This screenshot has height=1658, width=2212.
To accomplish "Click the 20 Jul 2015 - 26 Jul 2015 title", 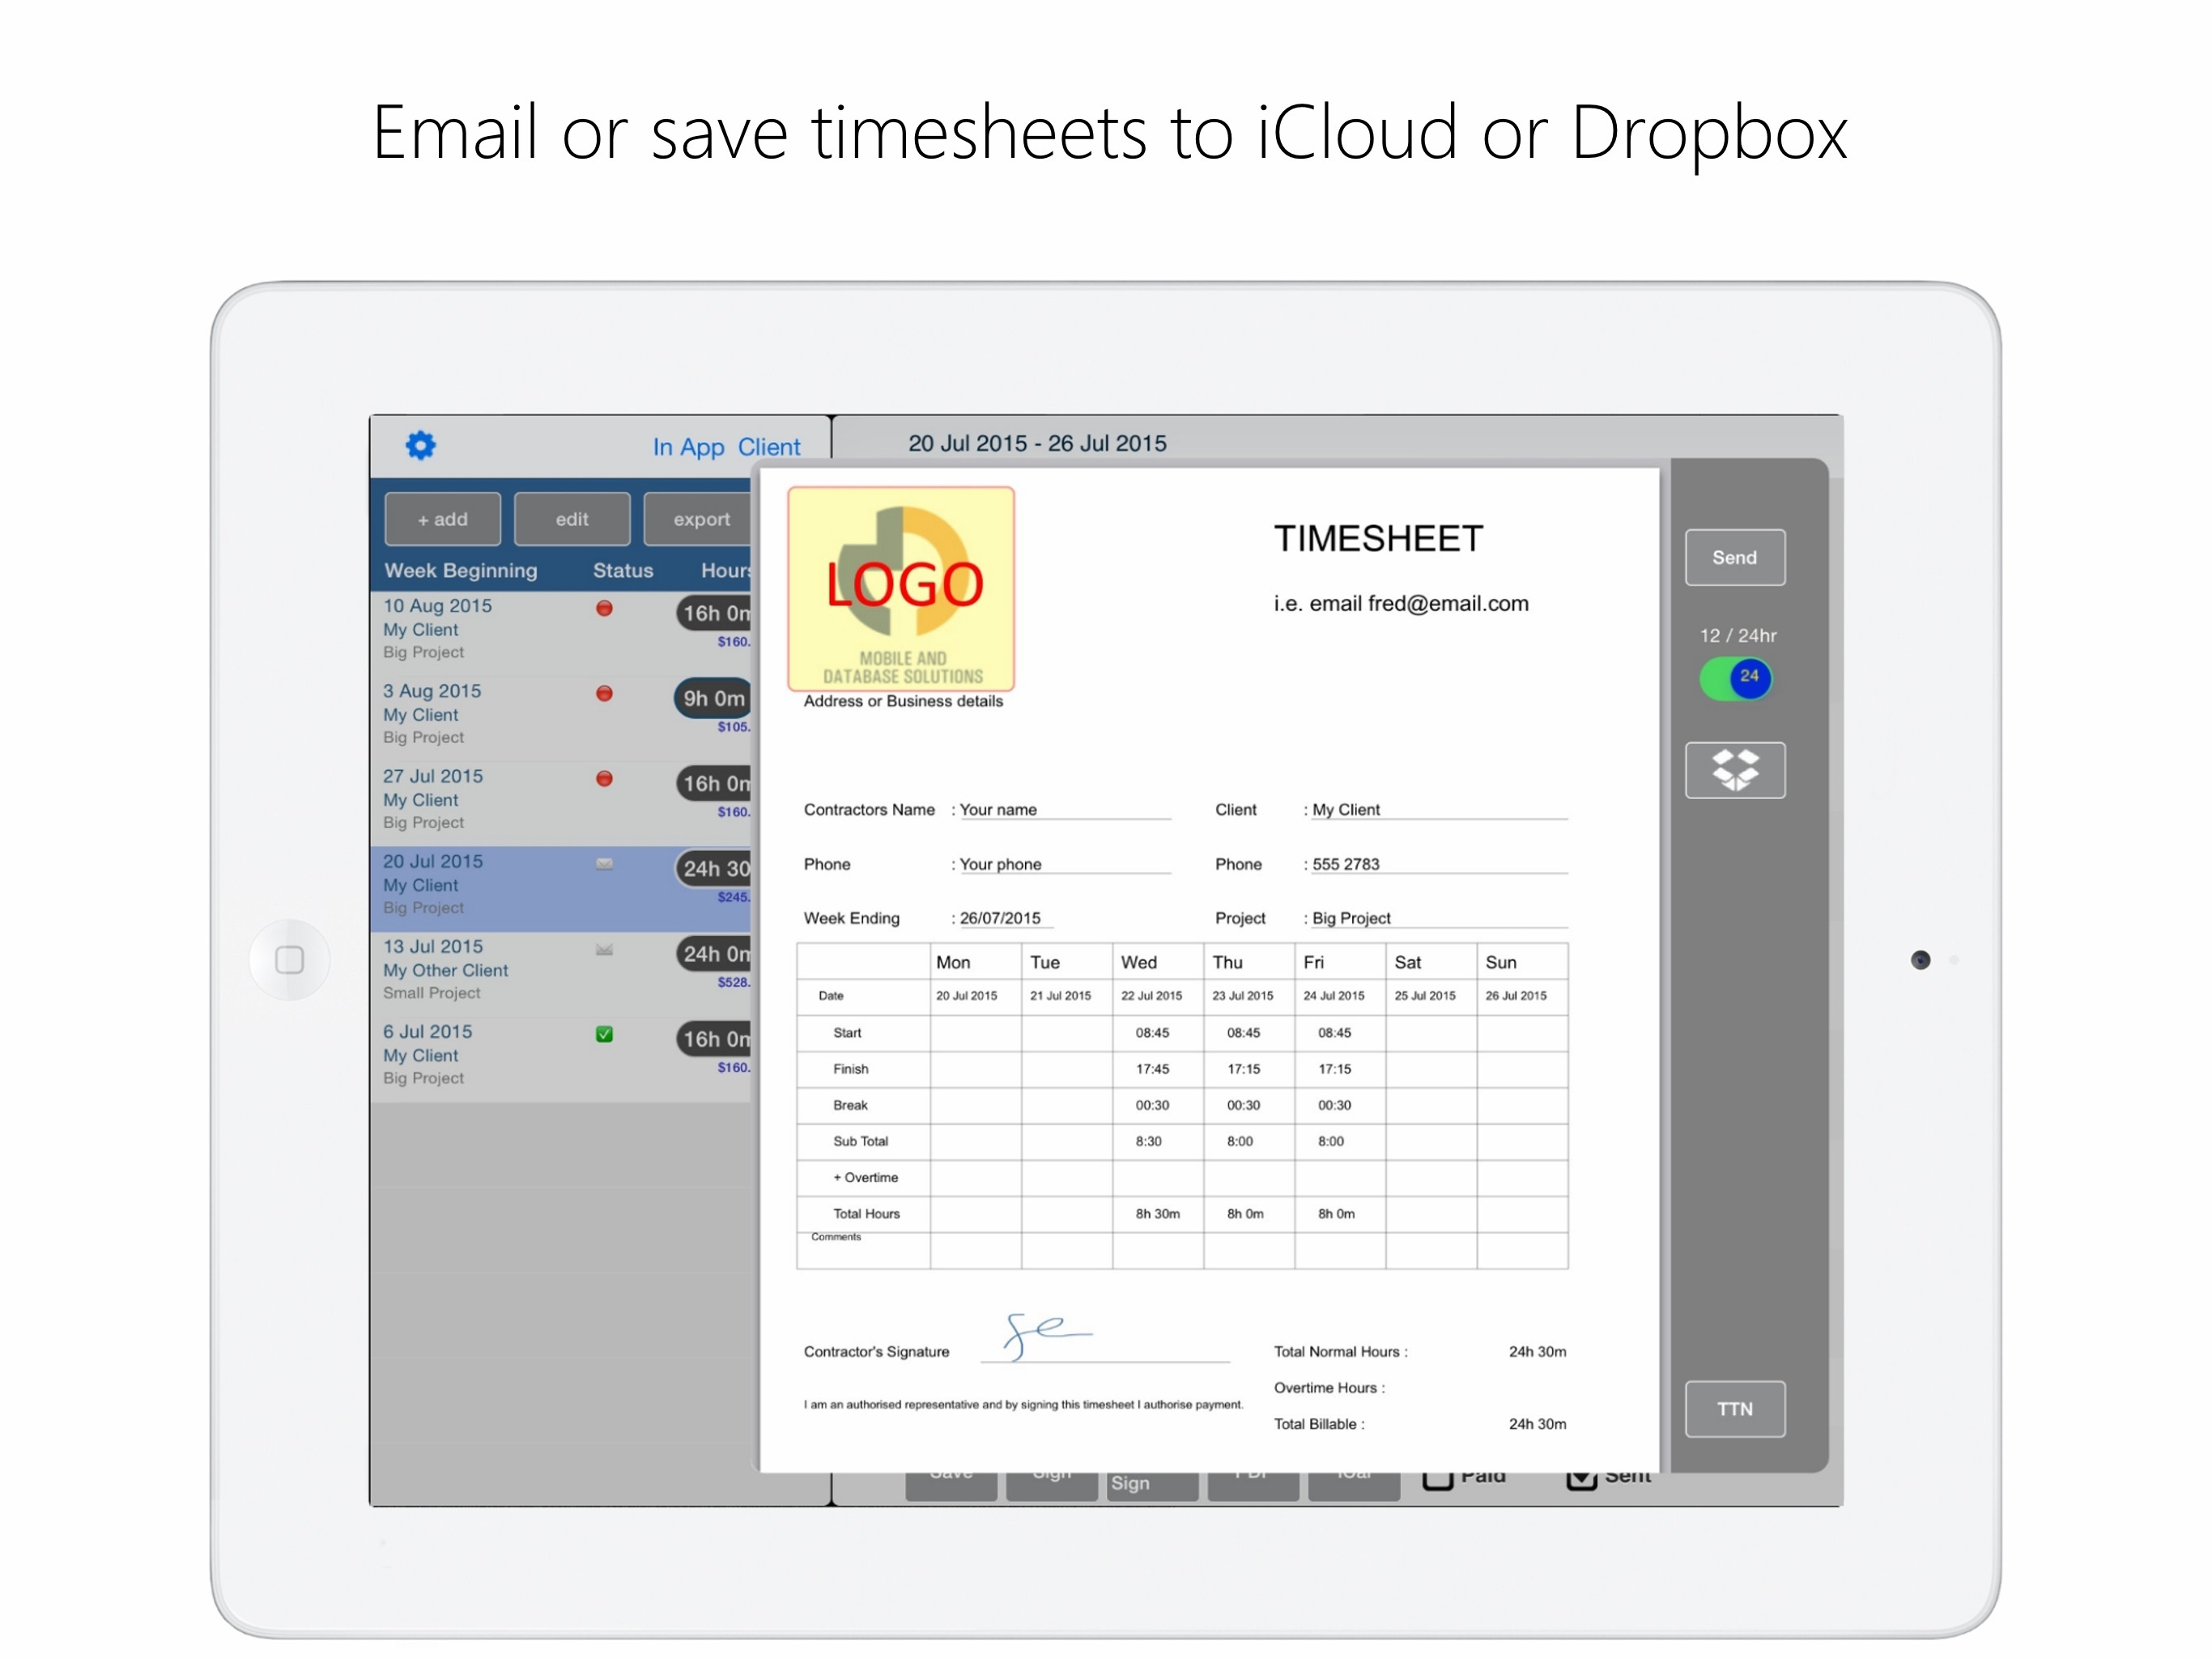I will tap(1037, 443).
